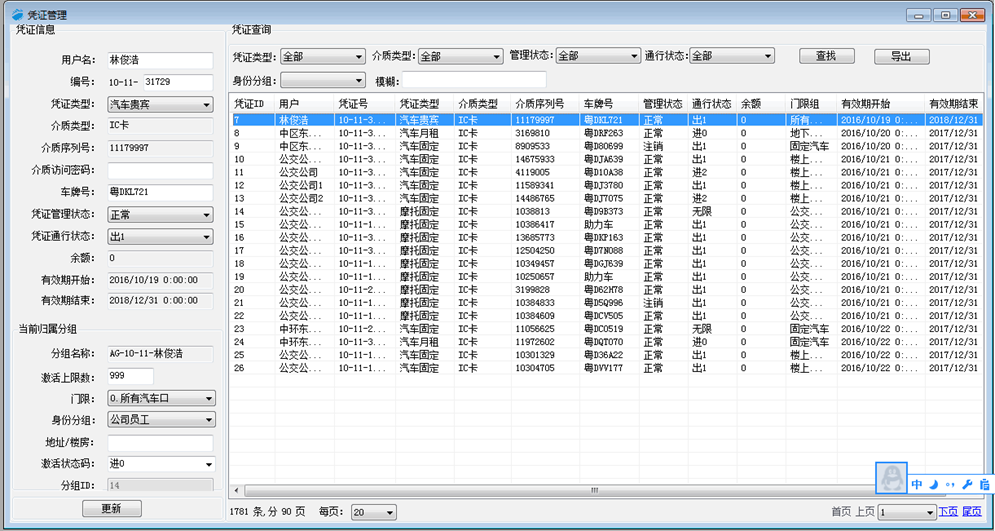Open the 凭证管理状态 dropdown

(161, 215)
